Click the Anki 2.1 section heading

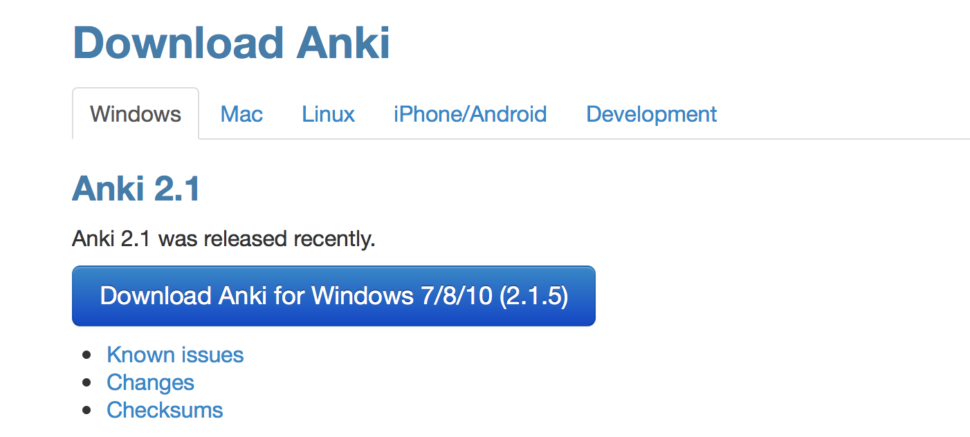(x=136, y=188)
